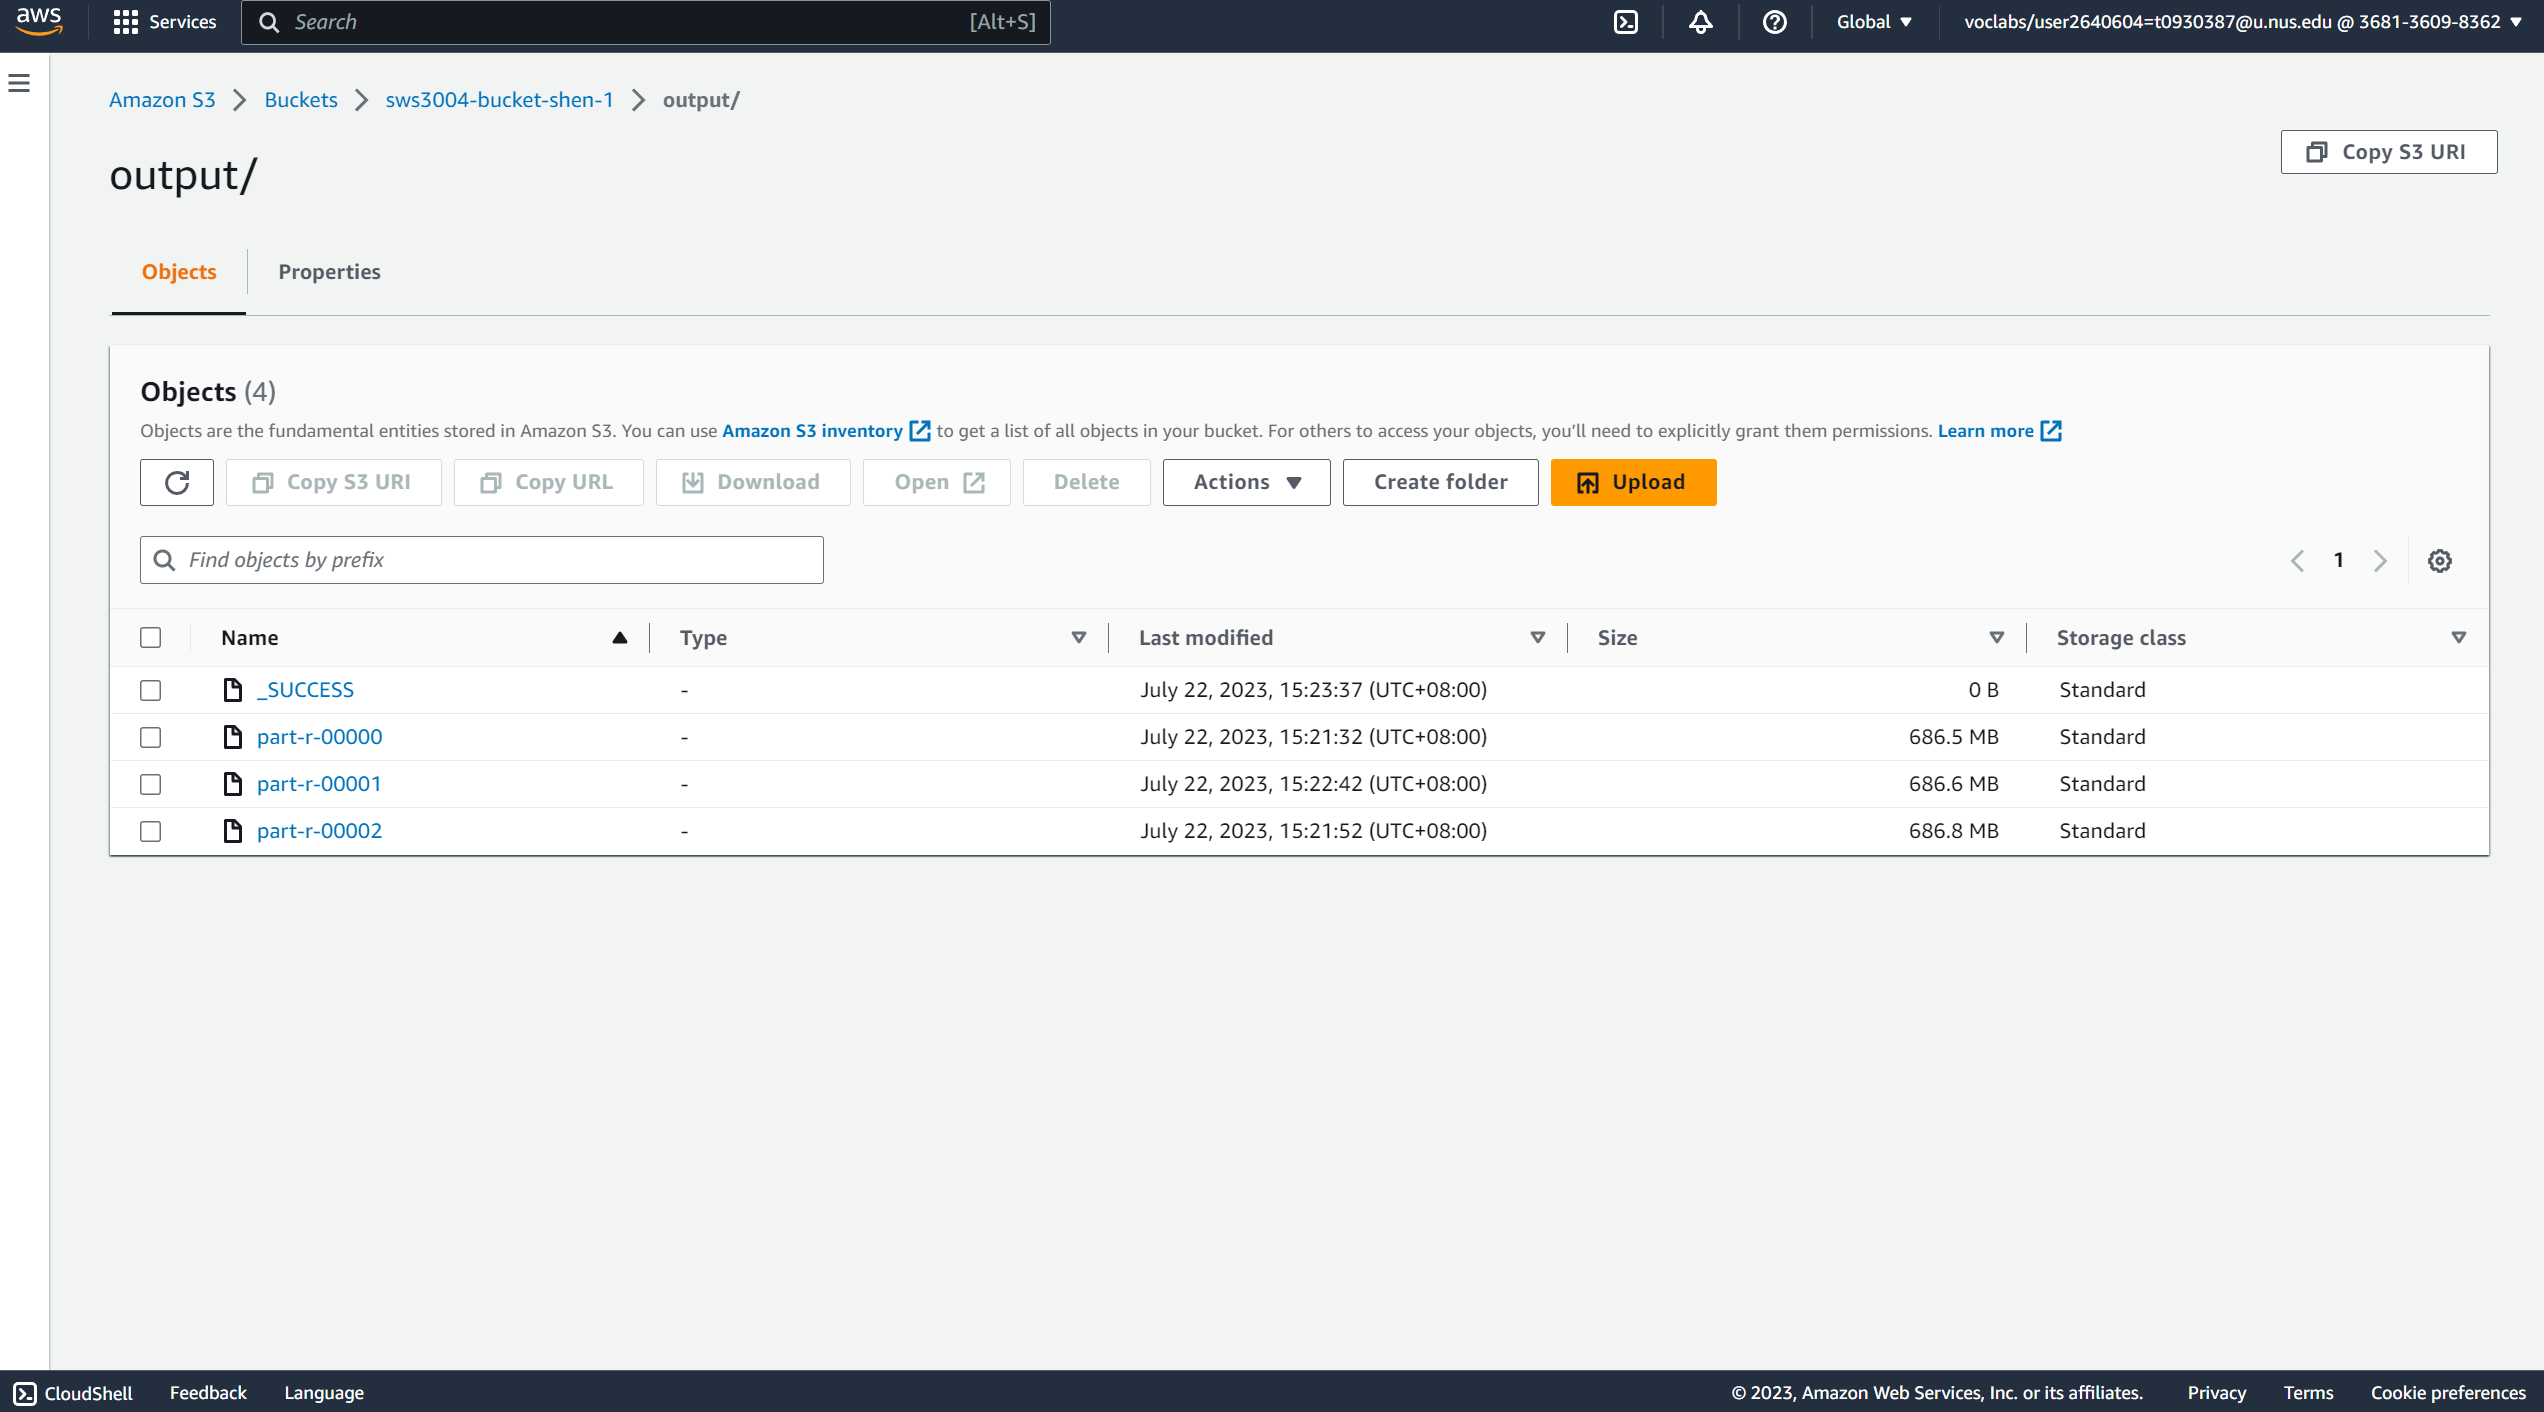Open sws3004-bucket-shen-1 breadcrumb
2544x1412 pixels.
point(499,100)
